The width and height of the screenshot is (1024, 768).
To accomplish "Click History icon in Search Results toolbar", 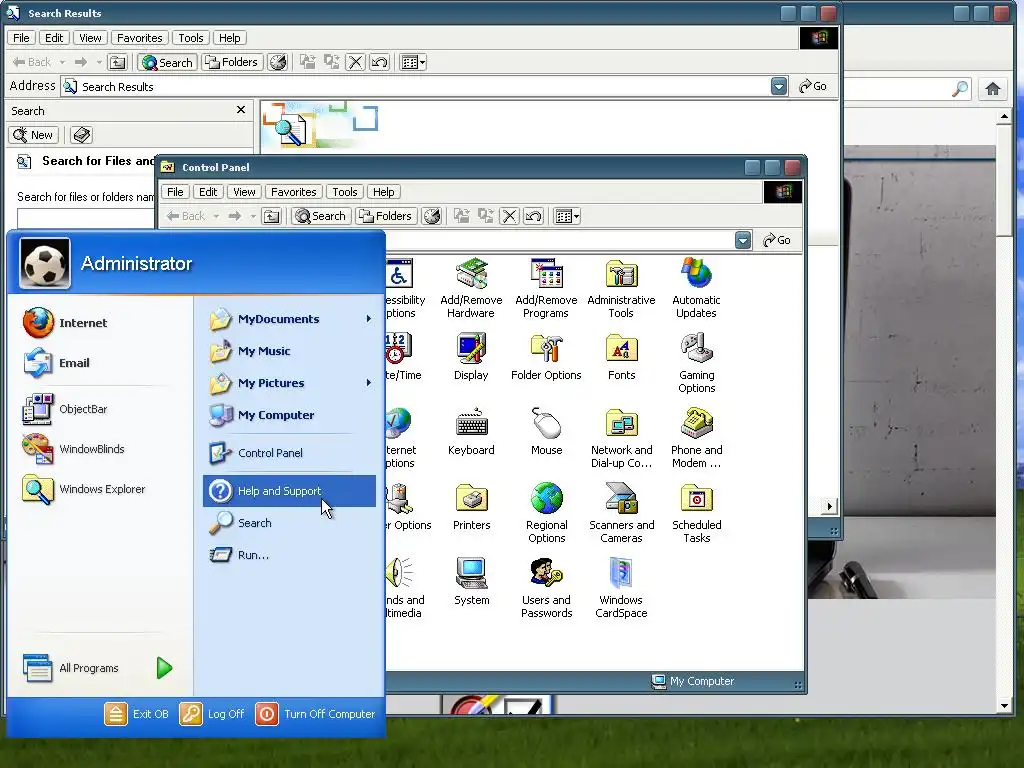I will [x=278, y=62].
